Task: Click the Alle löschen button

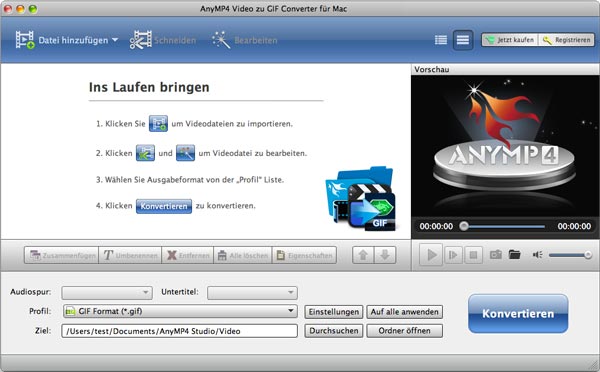Action: 243,255
